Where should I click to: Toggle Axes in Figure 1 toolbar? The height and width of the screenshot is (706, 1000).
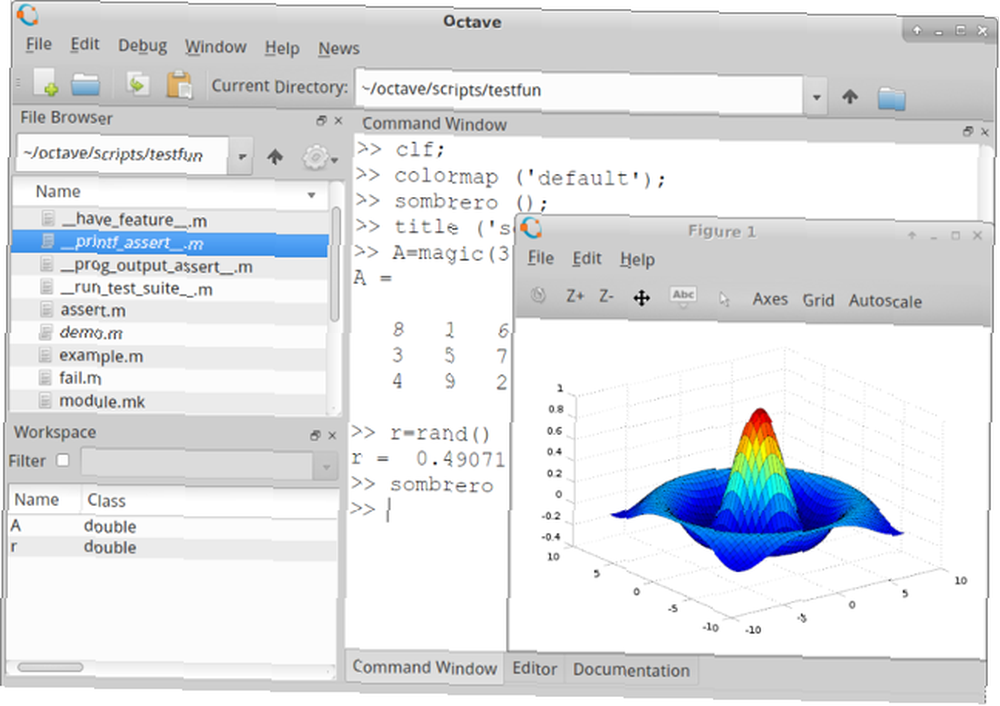tap(770, 299)
